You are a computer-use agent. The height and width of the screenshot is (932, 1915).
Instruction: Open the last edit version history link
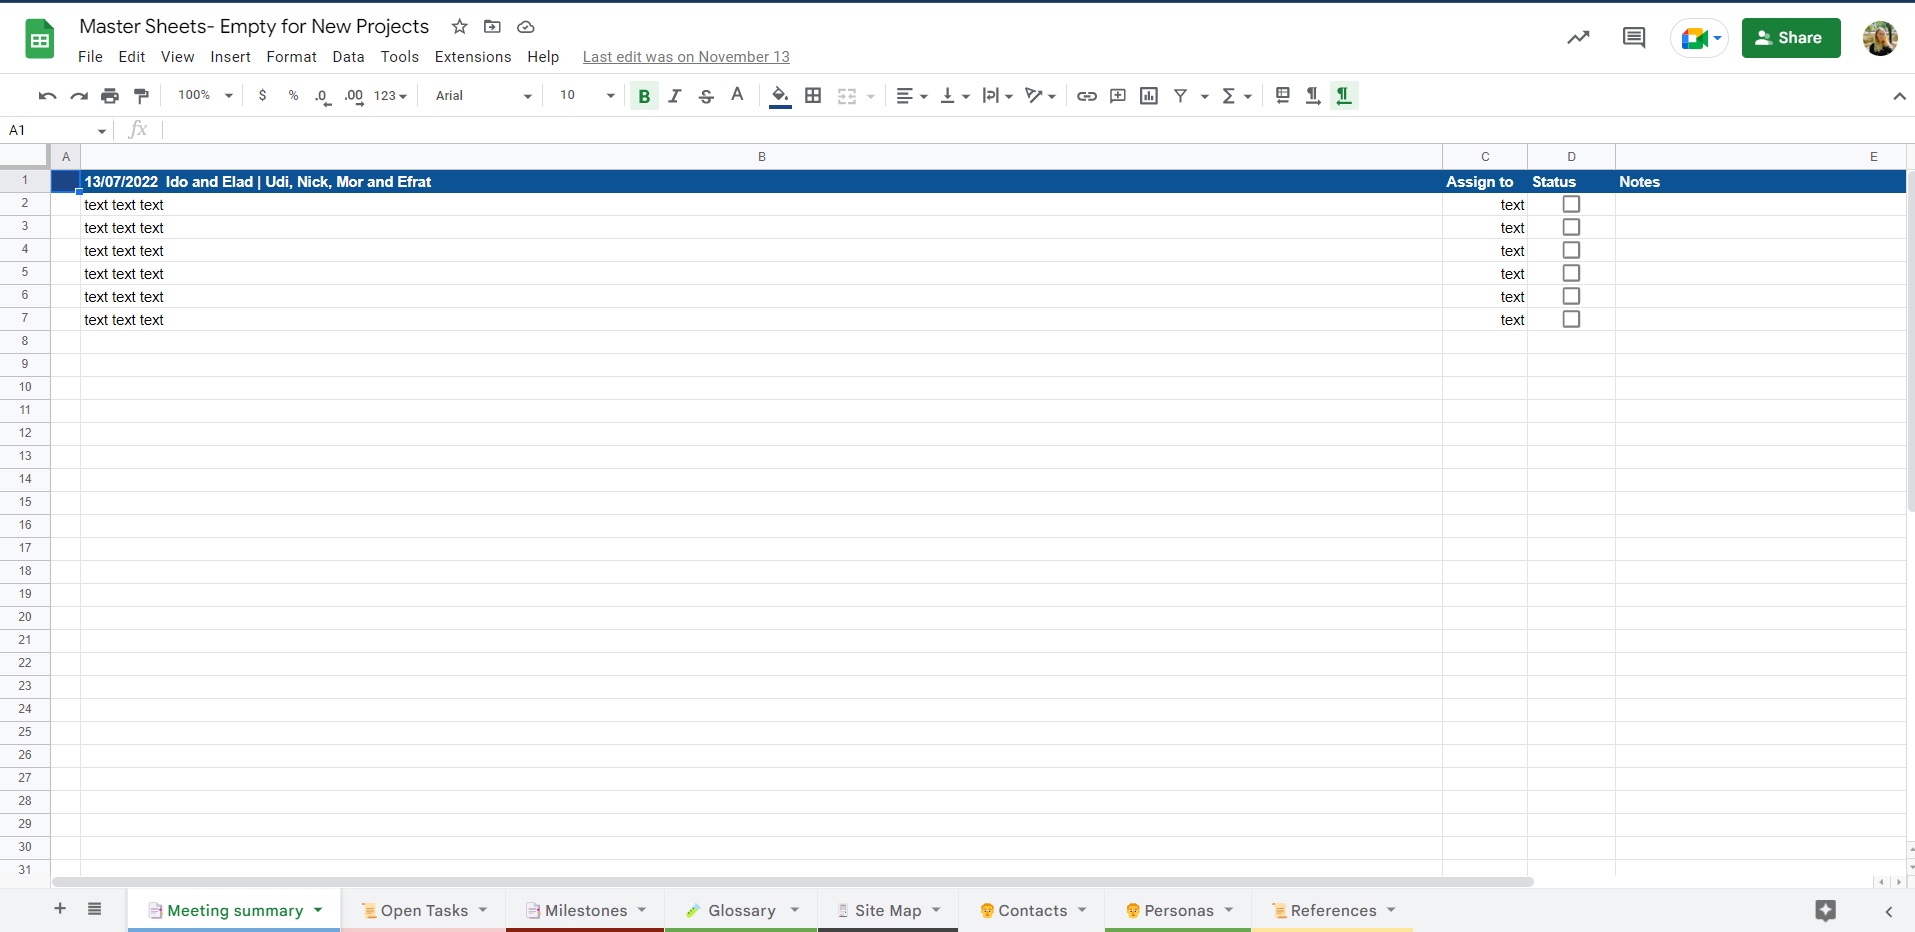(686, 57)
